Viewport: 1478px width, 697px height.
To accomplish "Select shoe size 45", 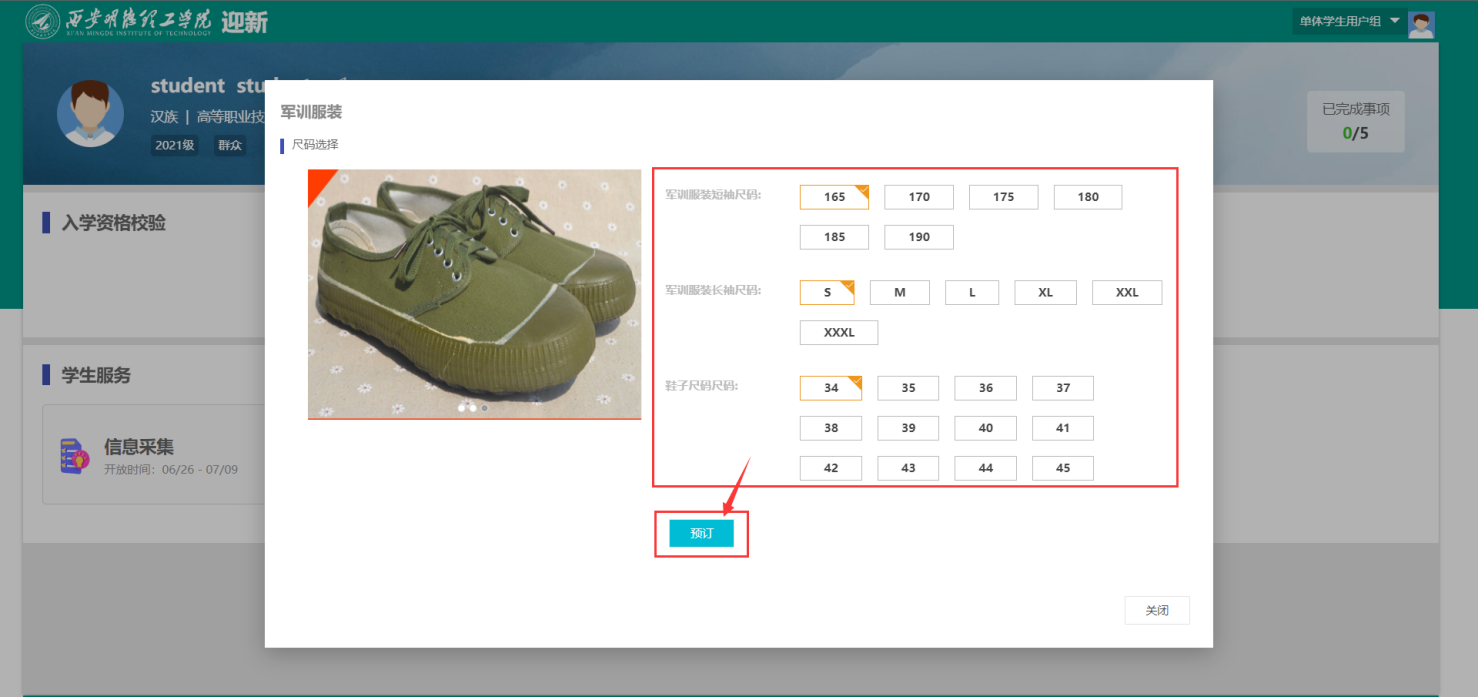I will tap(1063, 468).
